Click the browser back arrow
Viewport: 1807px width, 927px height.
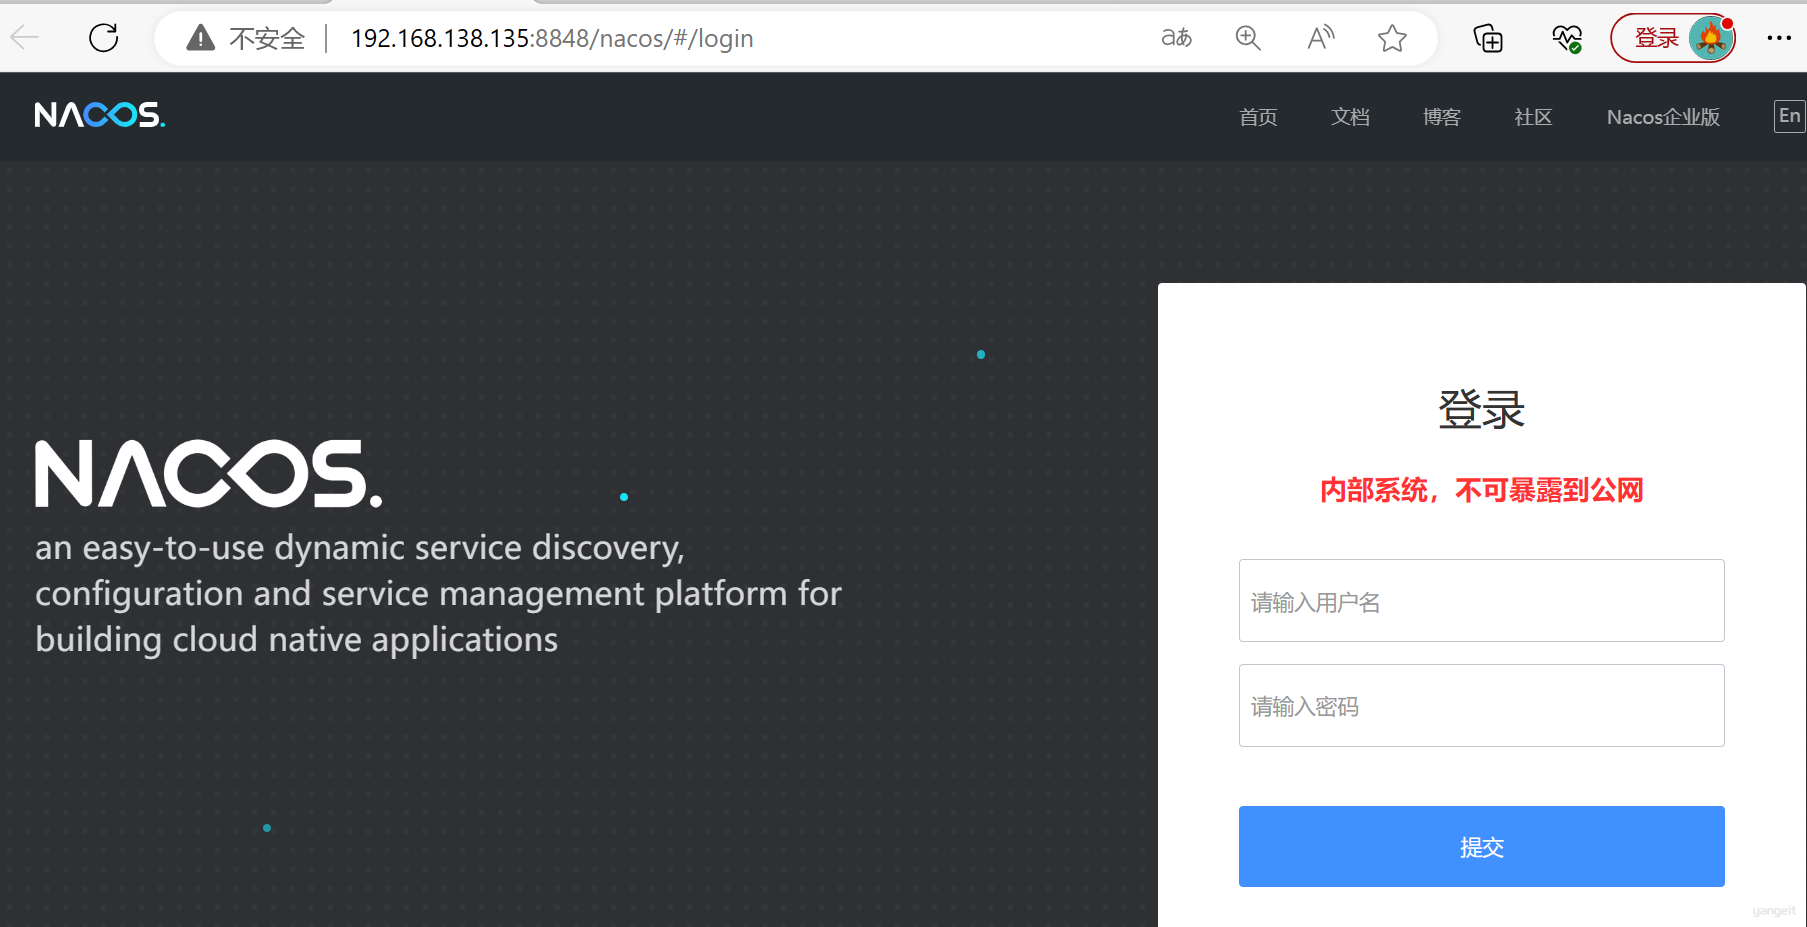coord(25,38)
